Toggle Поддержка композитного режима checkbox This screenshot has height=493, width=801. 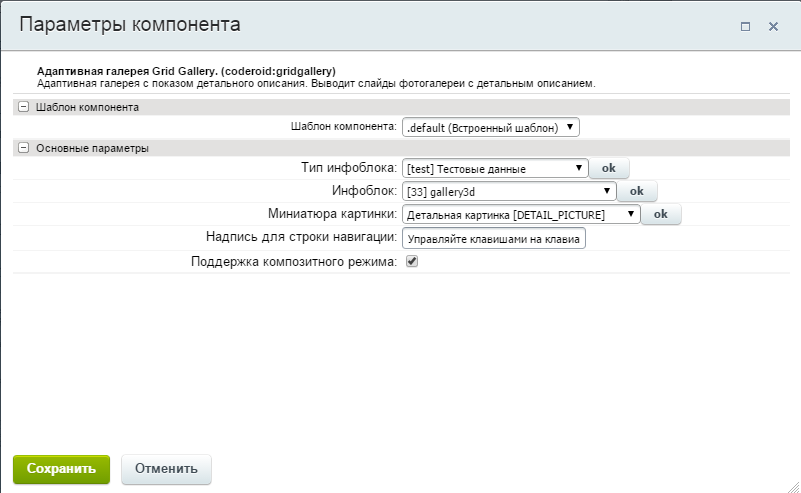tap(412, 261)
